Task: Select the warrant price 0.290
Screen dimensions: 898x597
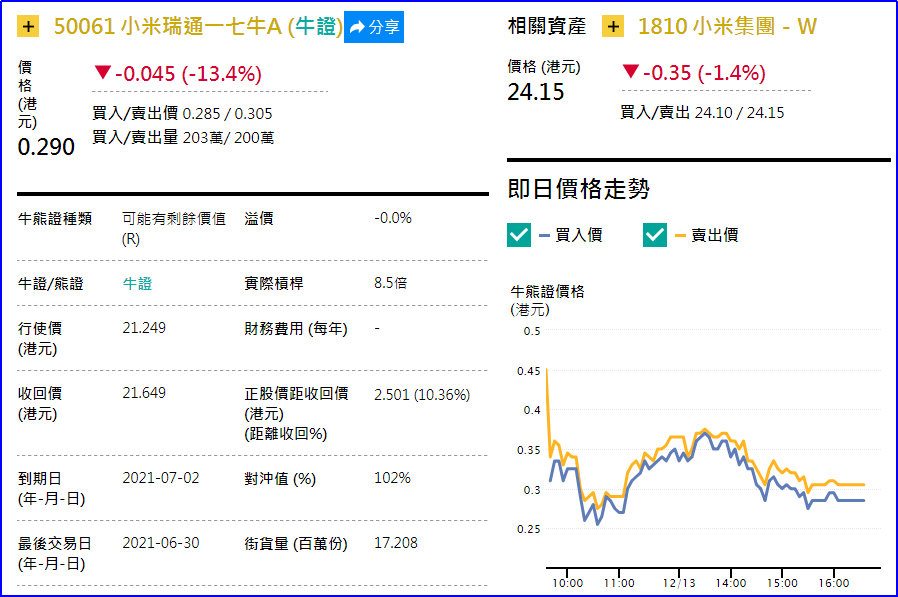Action: coord(46,147)
